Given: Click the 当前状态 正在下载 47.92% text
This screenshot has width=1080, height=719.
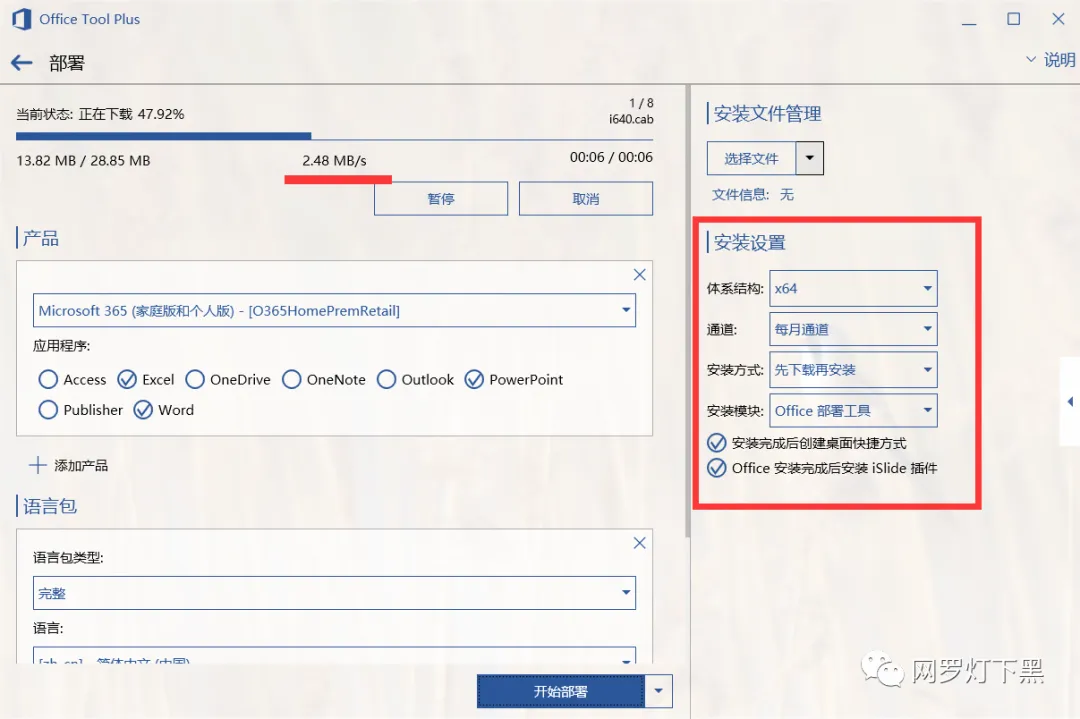Looking at the screenshot, I should pos(101,114).
